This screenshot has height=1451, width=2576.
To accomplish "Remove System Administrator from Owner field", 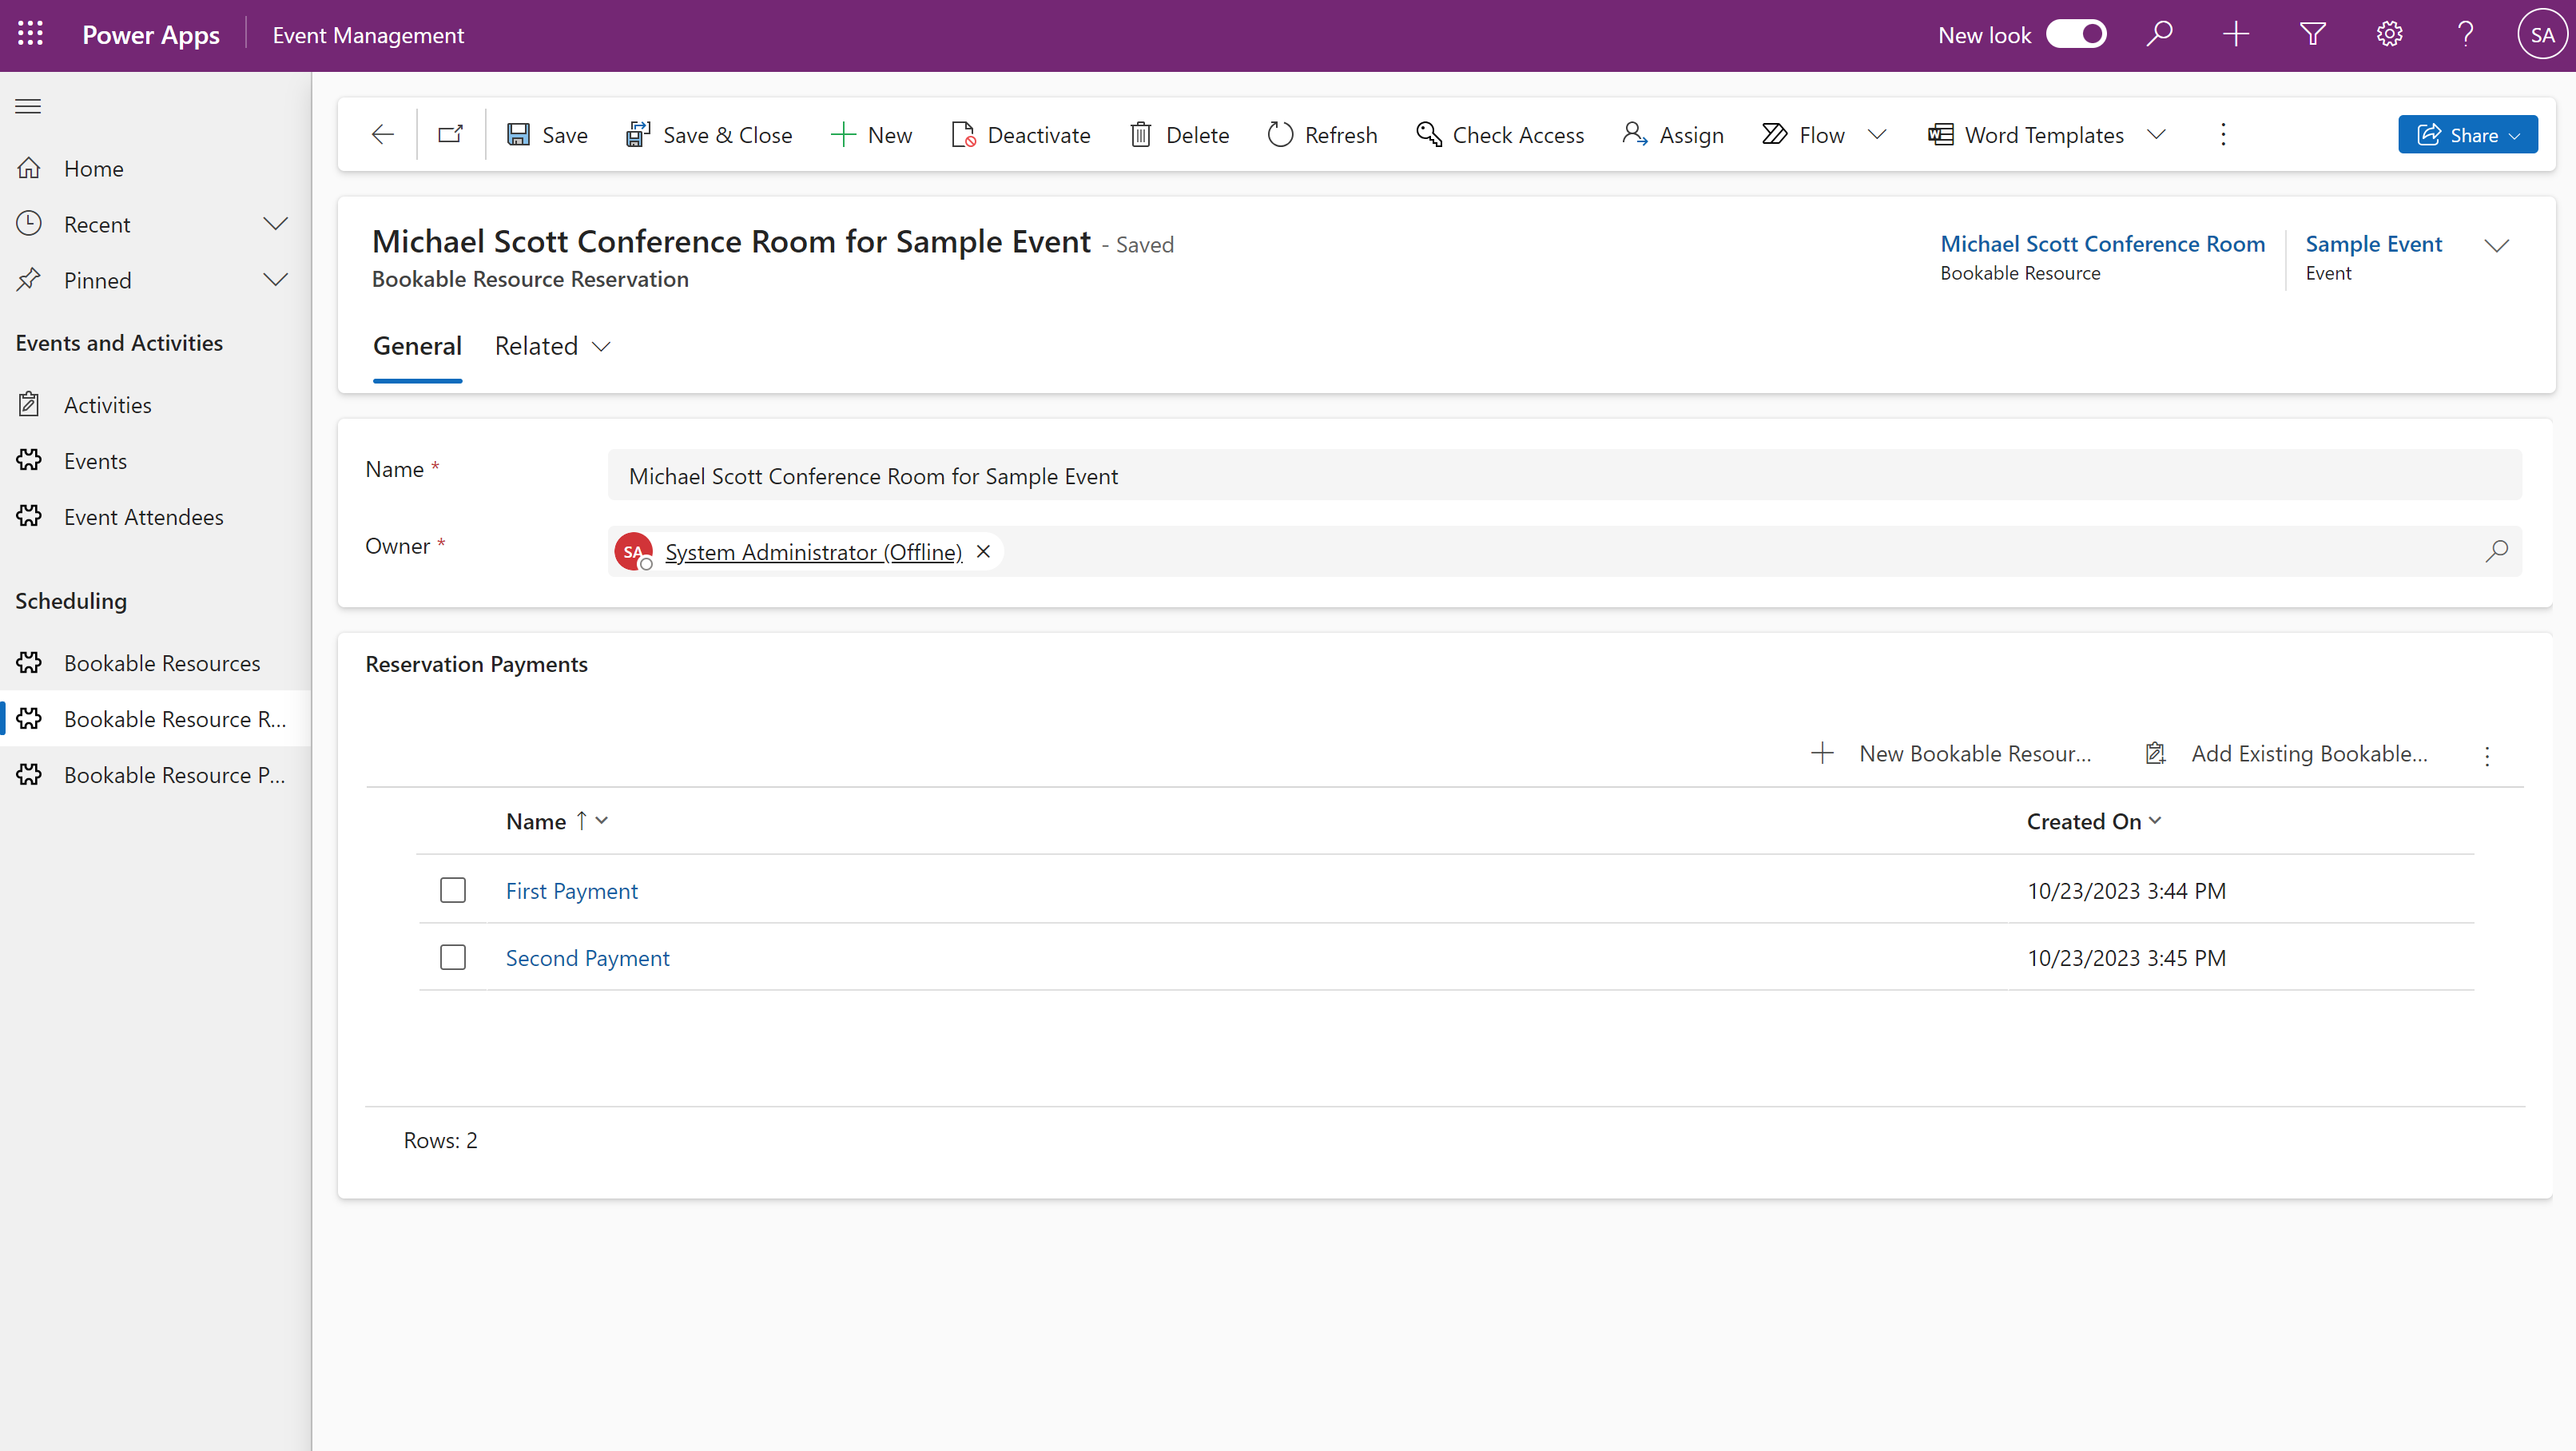I will coord(983,551).
